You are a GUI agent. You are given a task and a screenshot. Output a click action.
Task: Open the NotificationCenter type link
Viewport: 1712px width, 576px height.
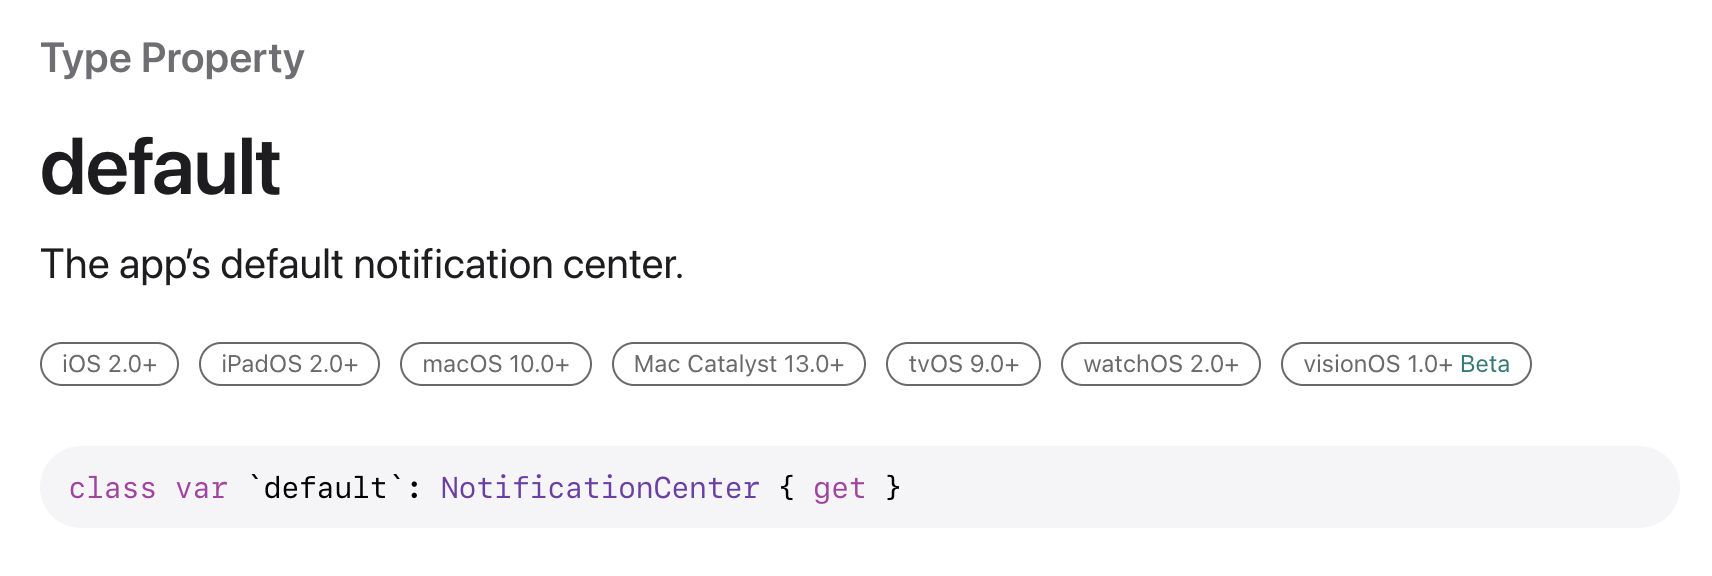[600, 488]
